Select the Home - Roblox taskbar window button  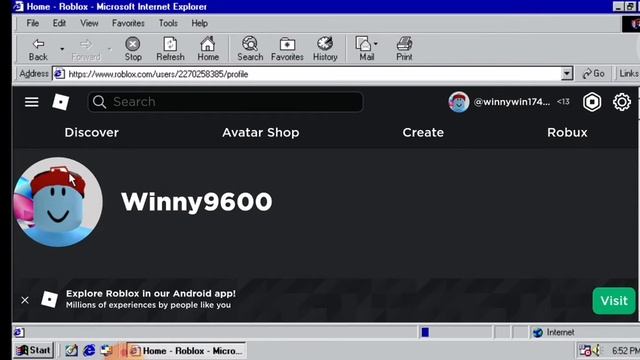(x=187, y=351)
